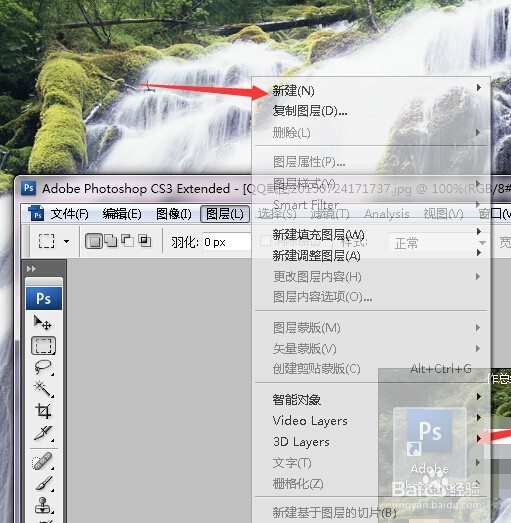Open the Analysis menu
This screenshot has width=511, height=523.
[387, 214]
